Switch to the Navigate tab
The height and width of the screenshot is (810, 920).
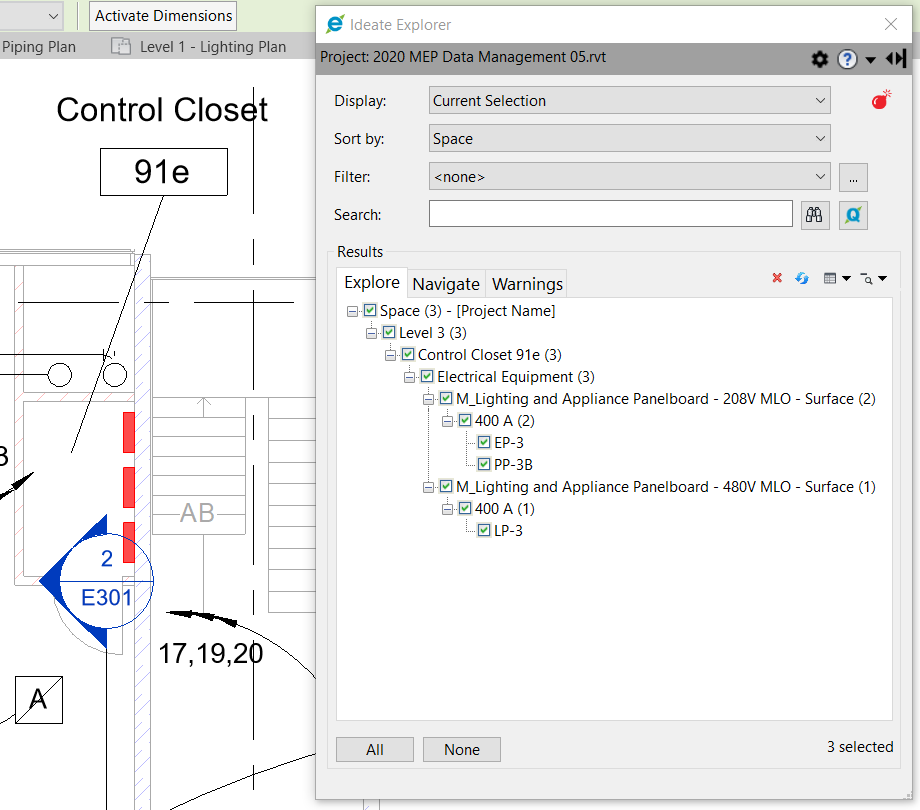tap(446, 284)
